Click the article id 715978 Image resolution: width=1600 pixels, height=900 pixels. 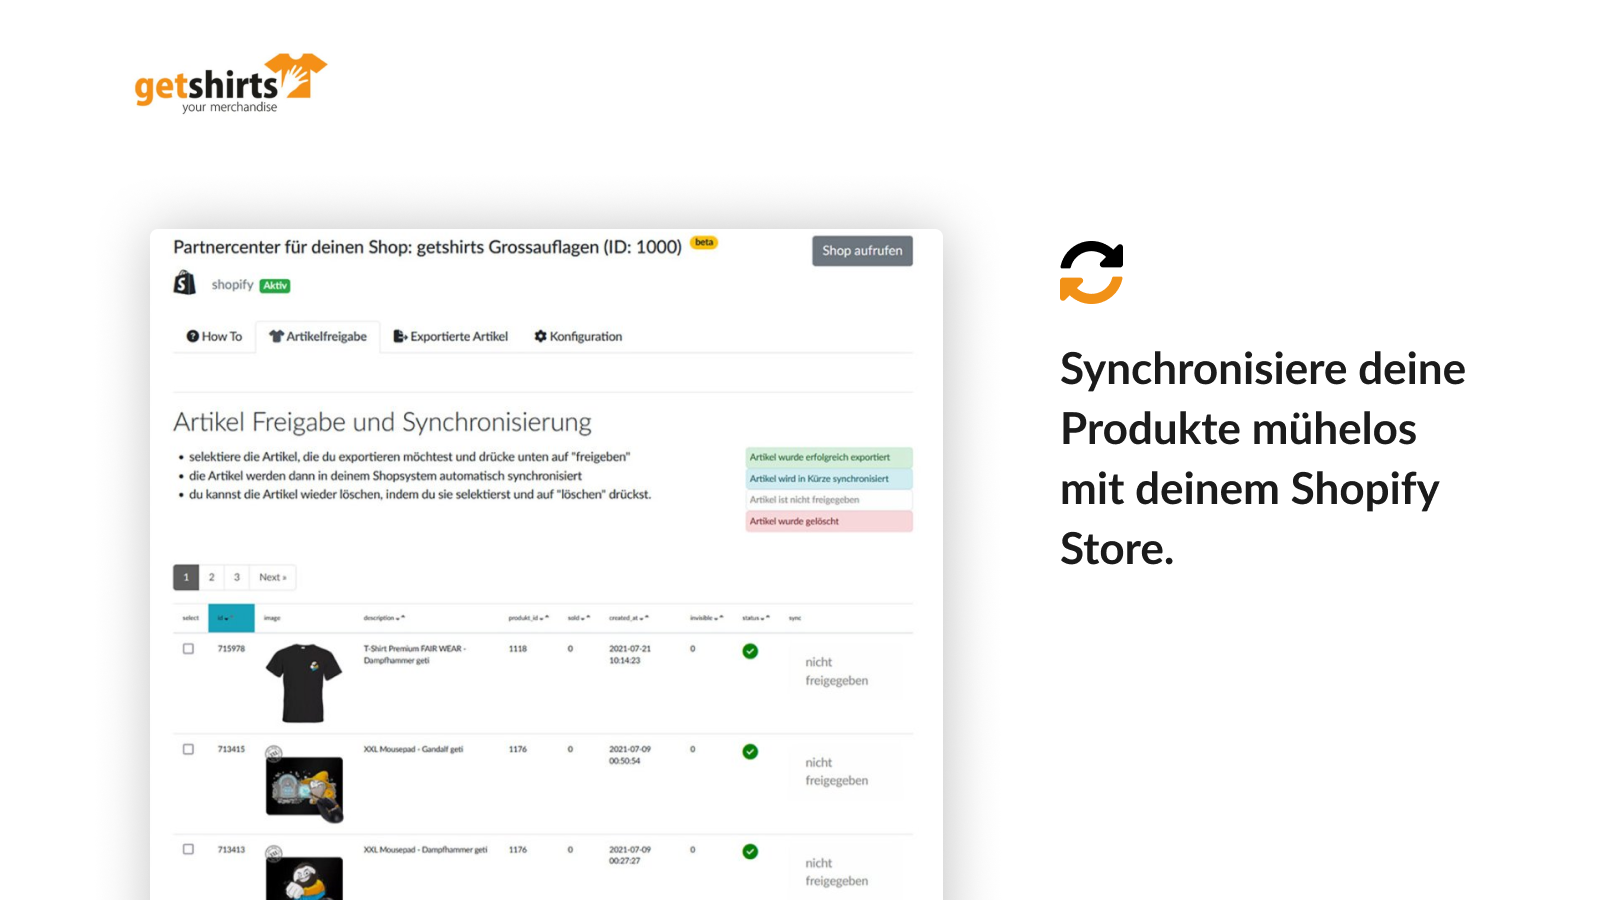231,649
